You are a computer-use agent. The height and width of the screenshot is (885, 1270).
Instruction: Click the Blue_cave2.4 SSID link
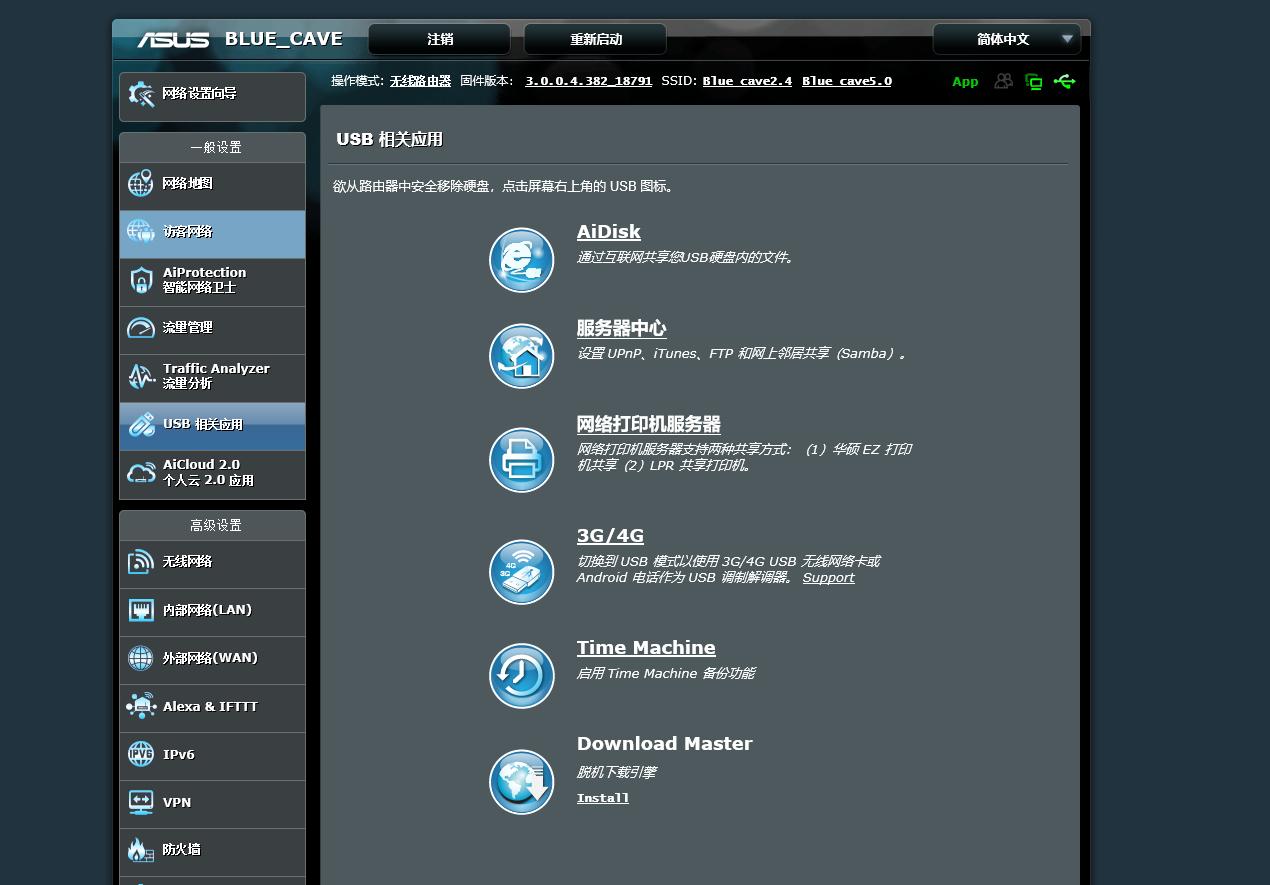[x=747, y=81]
